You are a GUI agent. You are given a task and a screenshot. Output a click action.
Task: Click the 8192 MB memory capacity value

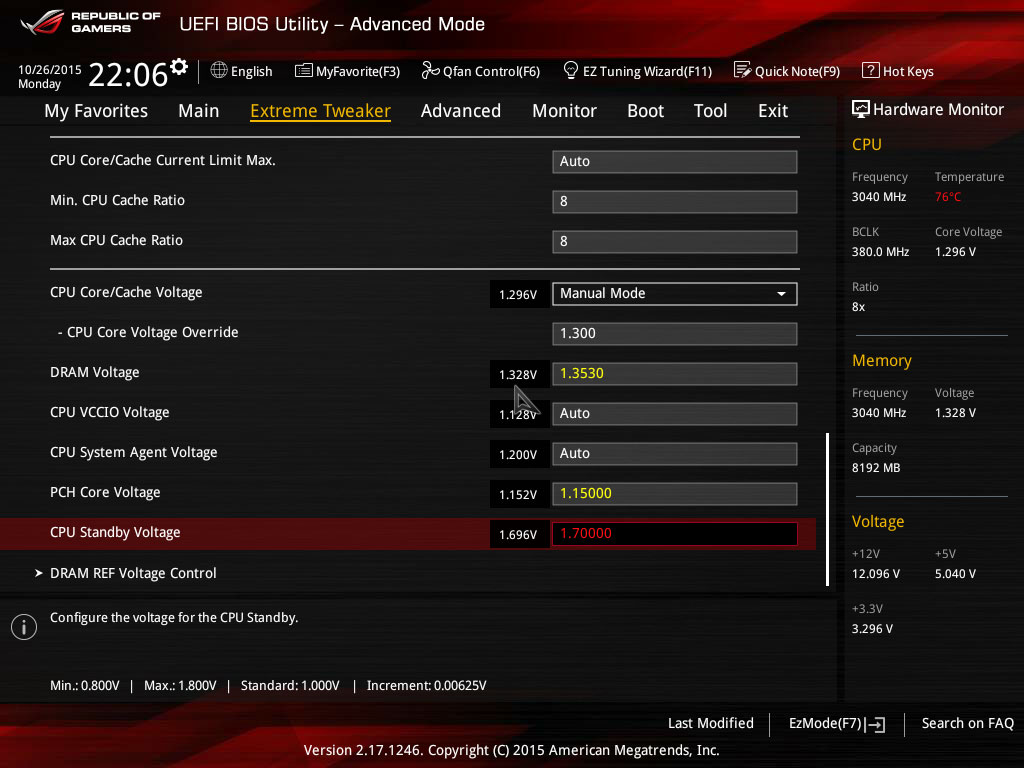[x=876, y=468]
